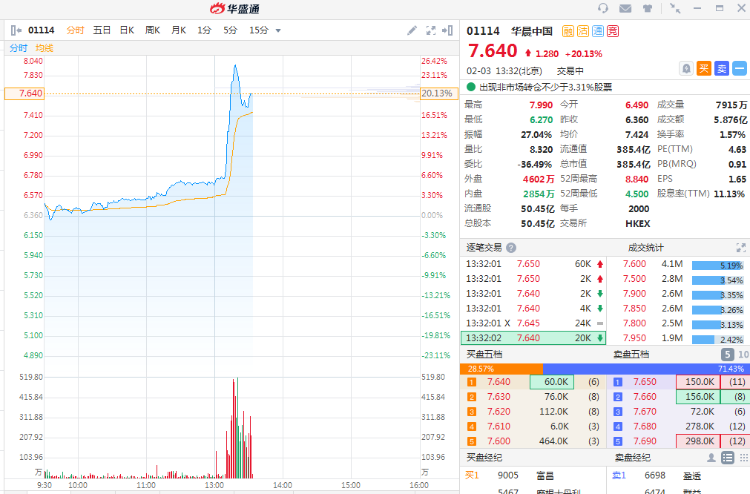Click the 窝 warrant tag icon

(613, 31)
